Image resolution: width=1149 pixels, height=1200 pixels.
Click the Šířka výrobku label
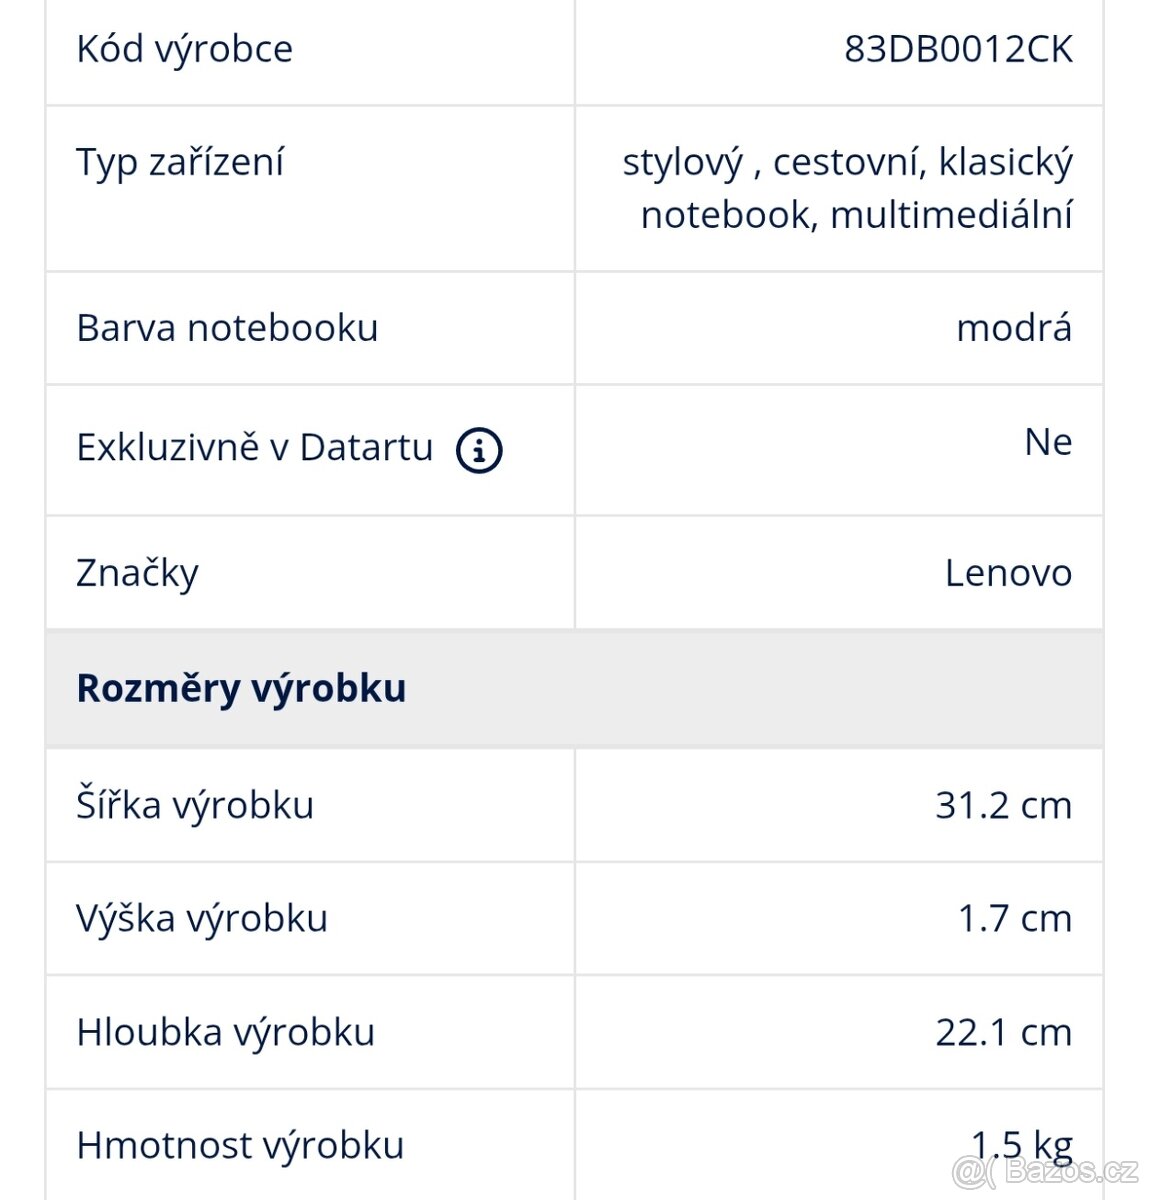click(195, 805)
